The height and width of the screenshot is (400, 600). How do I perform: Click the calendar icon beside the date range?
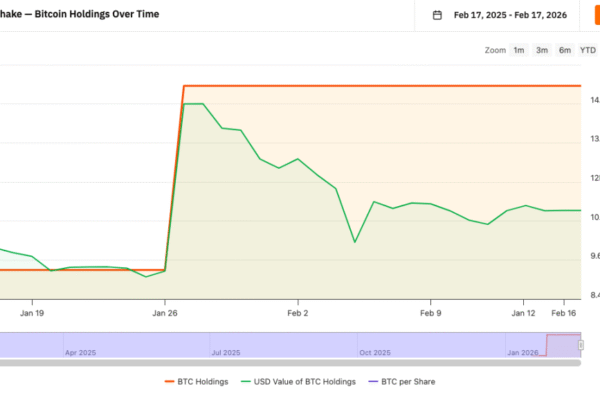pyautogui.click(x=437, y=15)
